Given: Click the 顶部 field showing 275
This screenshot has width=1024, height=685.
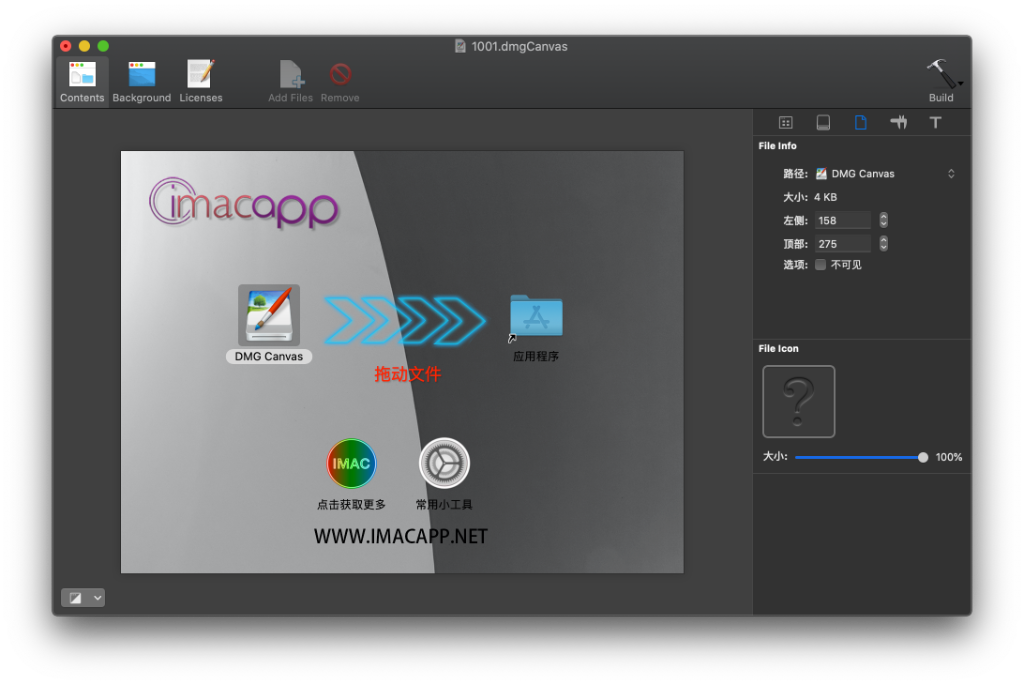Looking at the screenshot, I should pos(842,244).
